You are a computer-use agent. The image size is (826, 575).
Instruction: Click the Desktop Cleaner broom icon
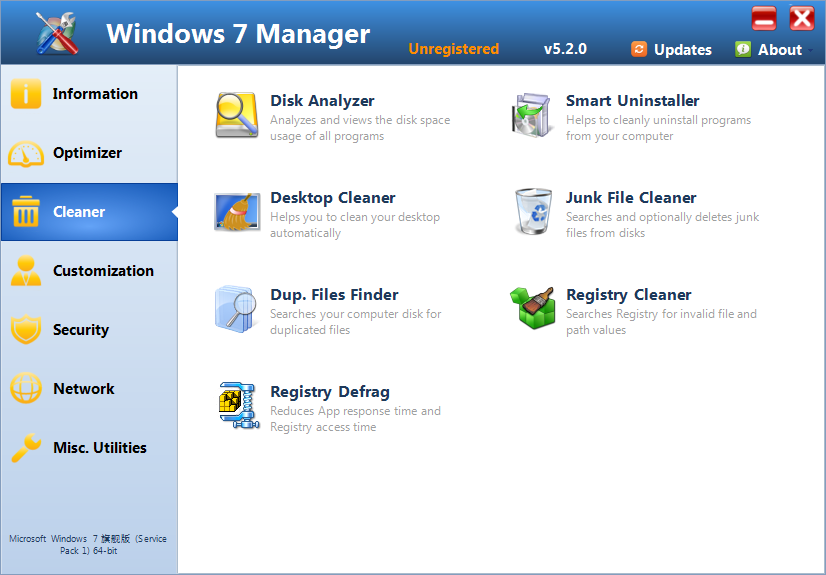pos(237,212)
